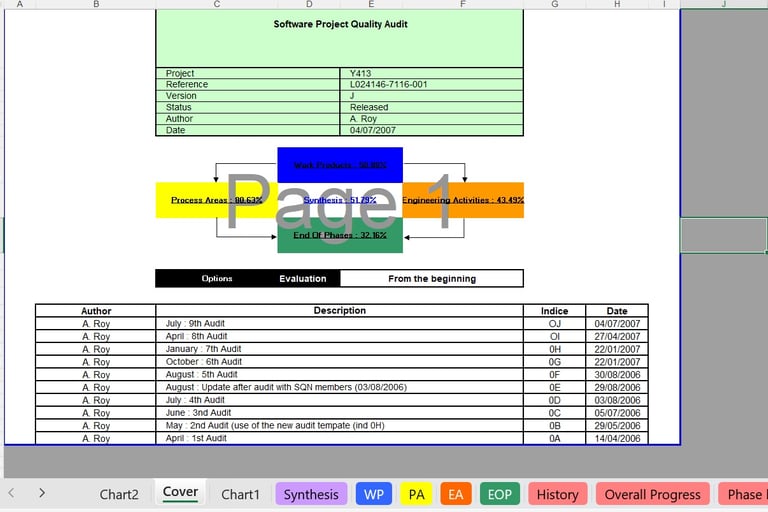Click the header date 04/07/2007 cell
Viewport: 768px width, 512px height.
432,130
